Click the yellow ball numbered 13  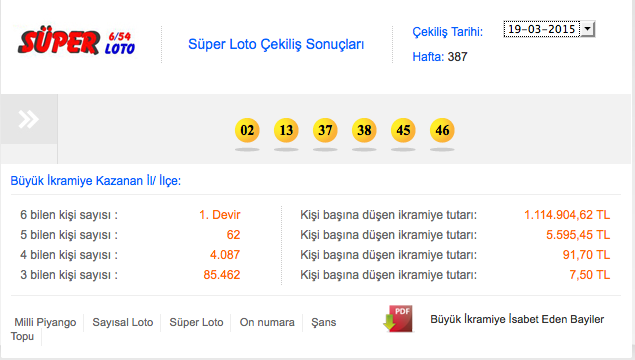[286, 130]
